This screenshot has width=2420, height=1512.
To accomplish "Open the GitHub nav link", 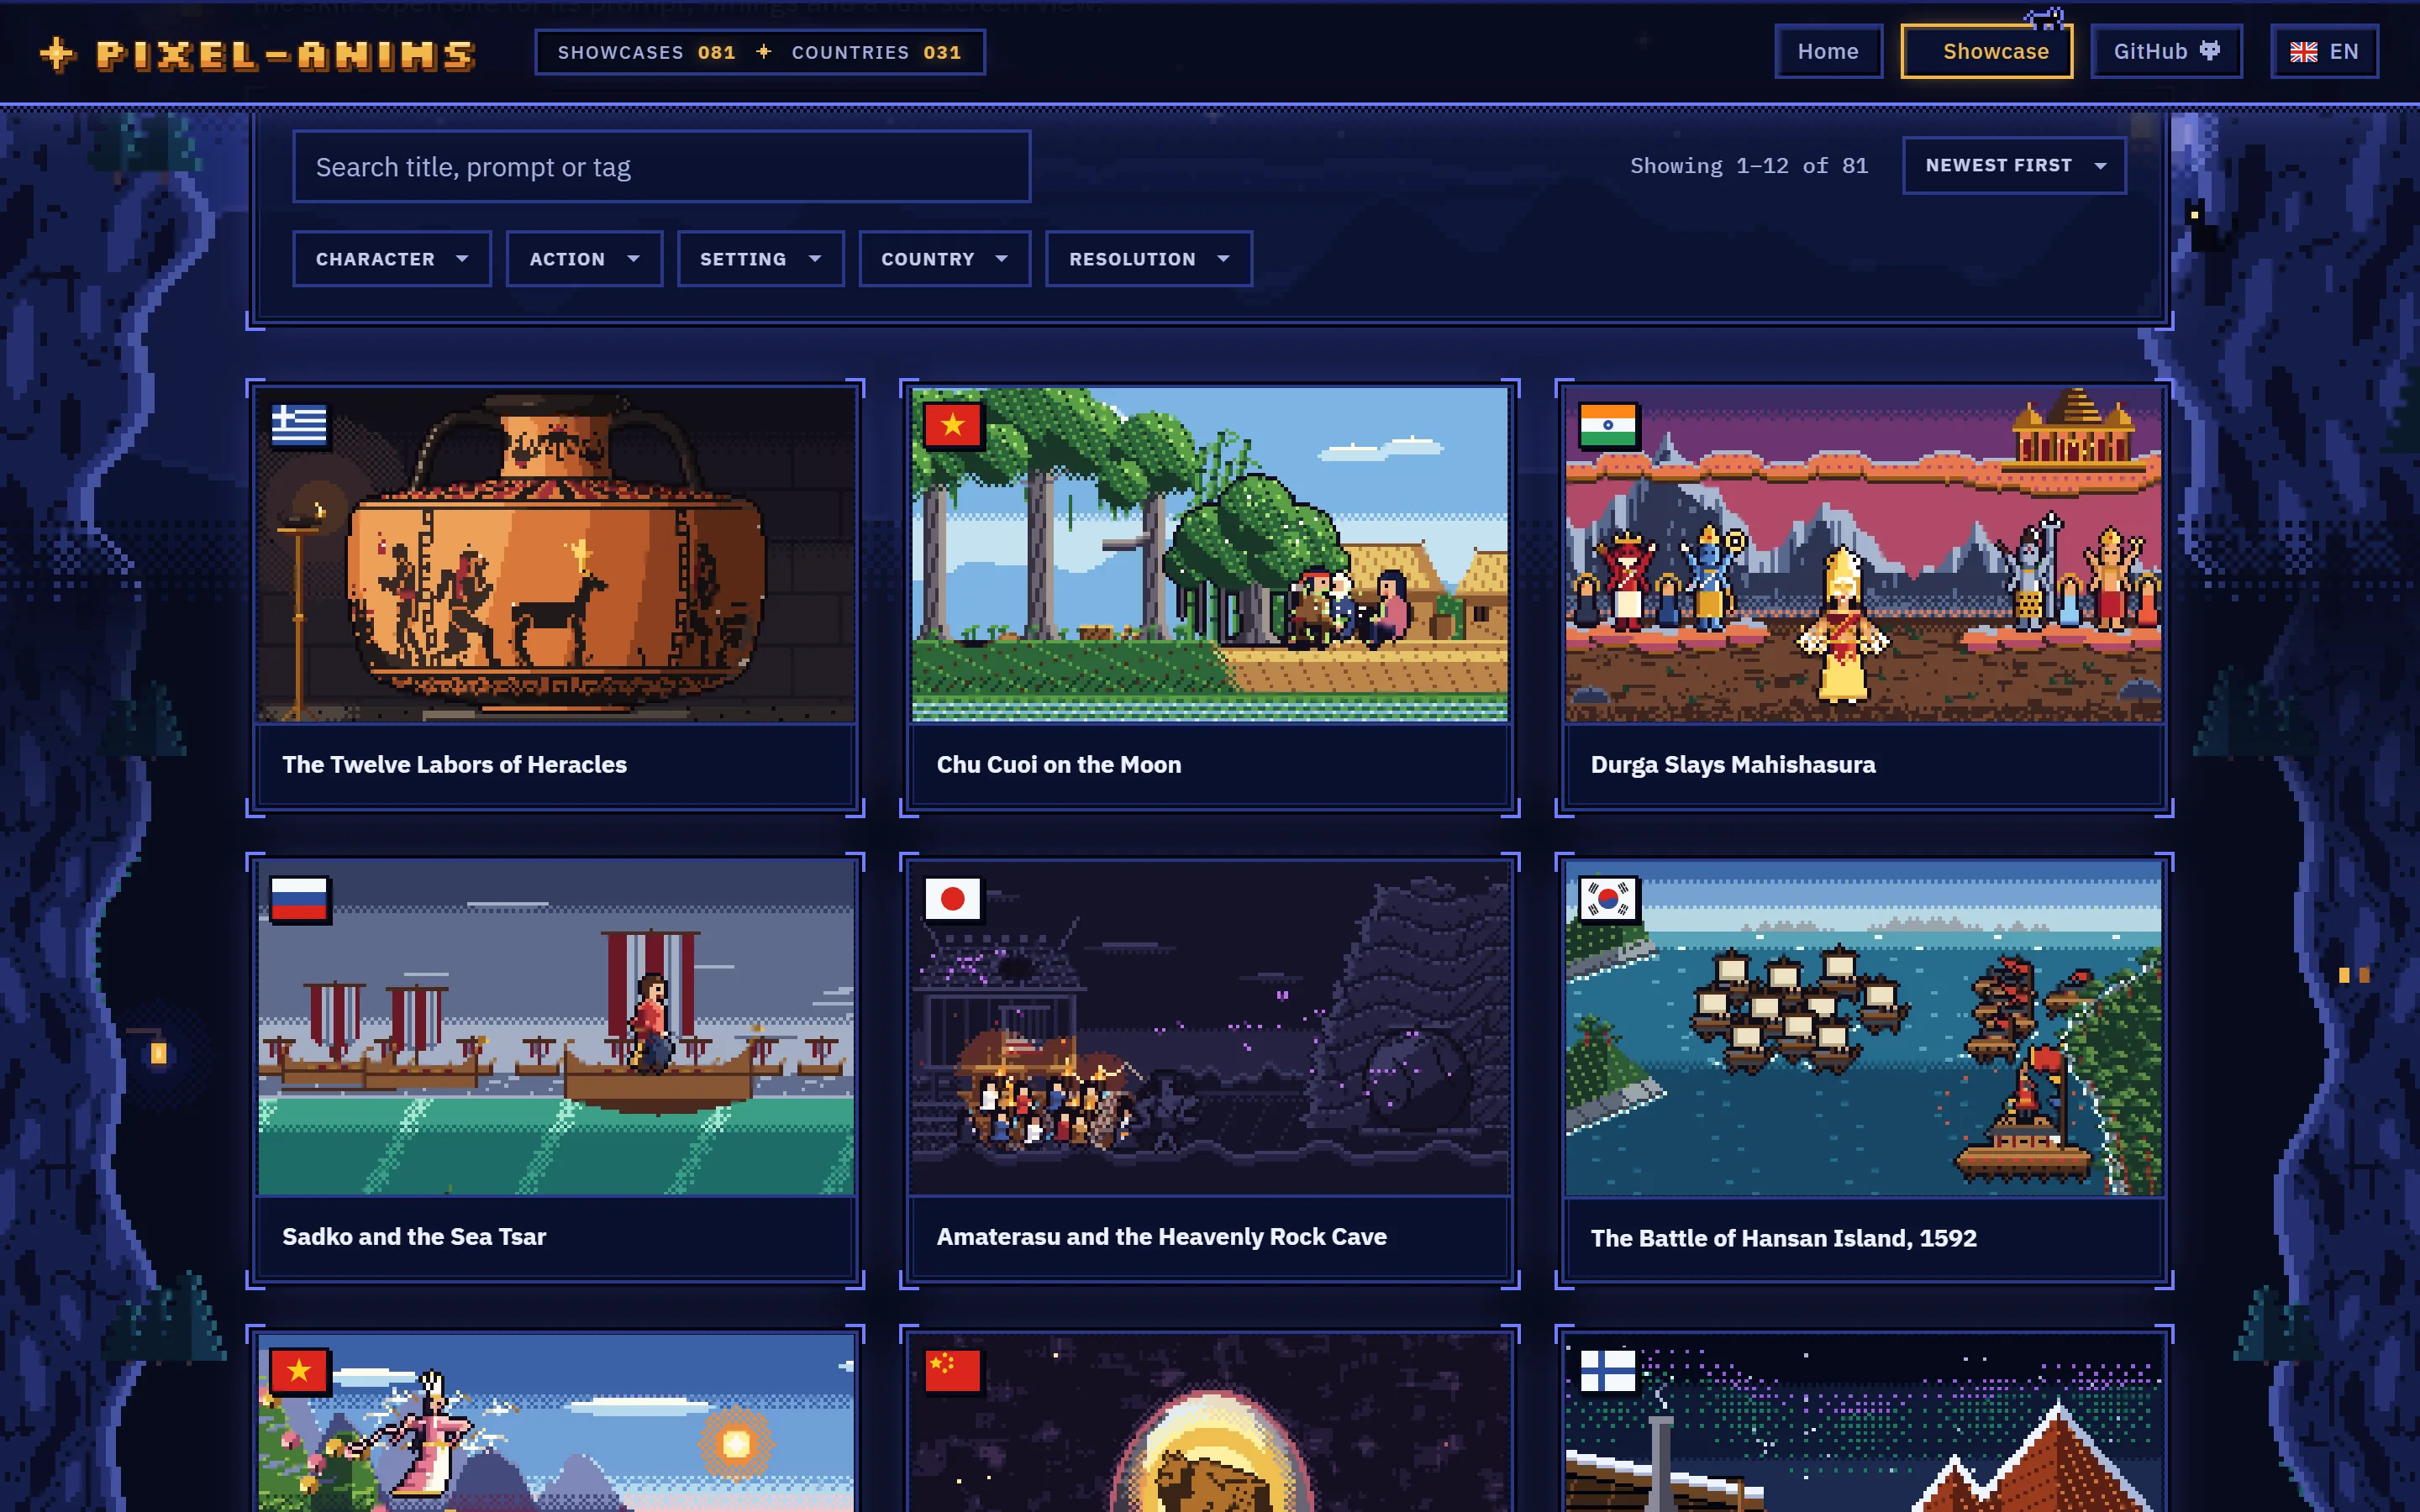I will pos(2166,52).
